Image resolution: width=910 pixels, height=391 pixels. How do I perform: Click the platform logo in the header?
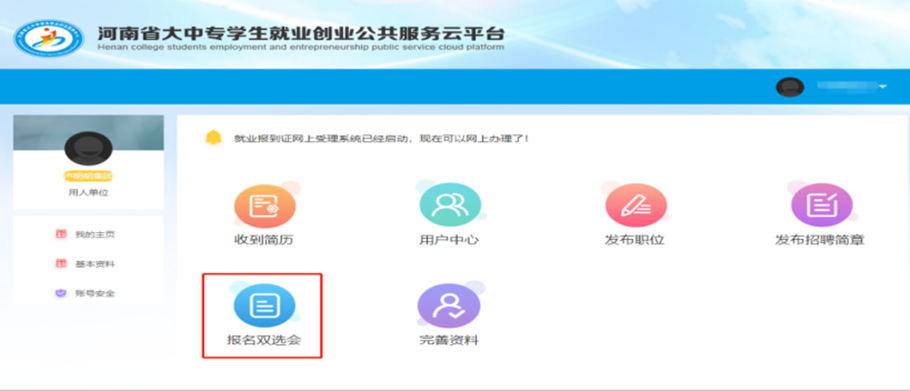click(49, 38)
